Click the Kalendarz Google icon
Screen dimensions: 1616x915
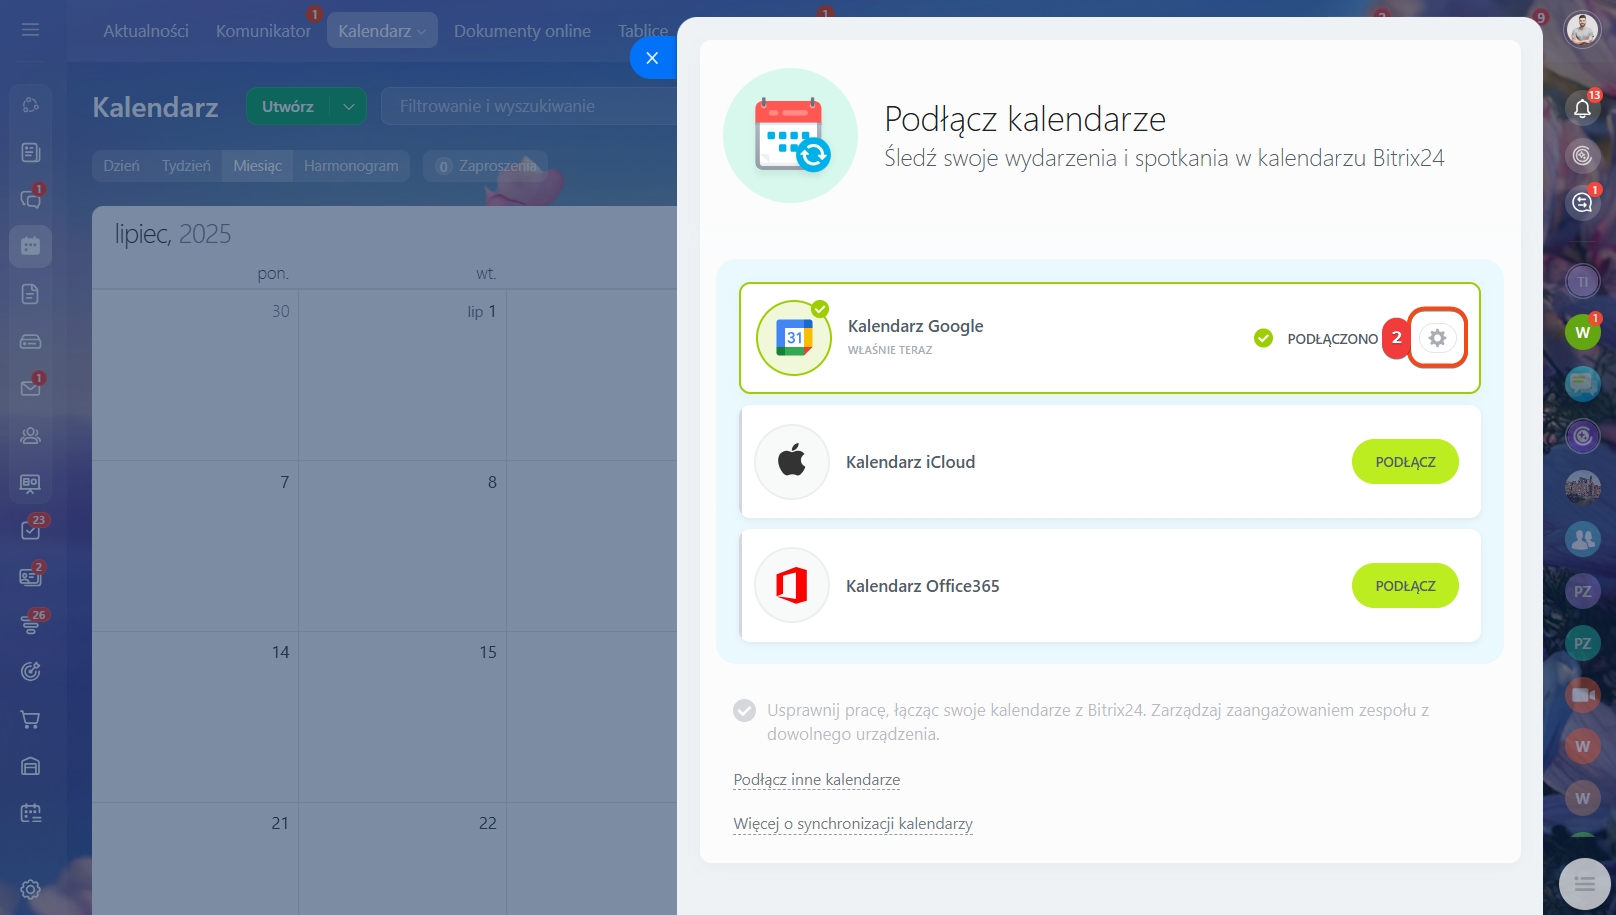click(x=794, y=338)
